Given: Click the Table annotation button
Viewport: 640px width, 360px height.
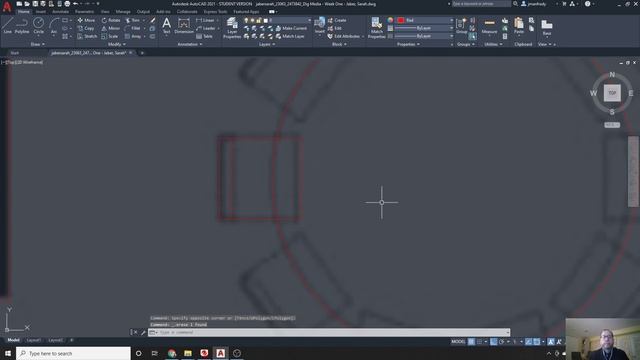Looking at the screenshot, I should coord(204,36).
